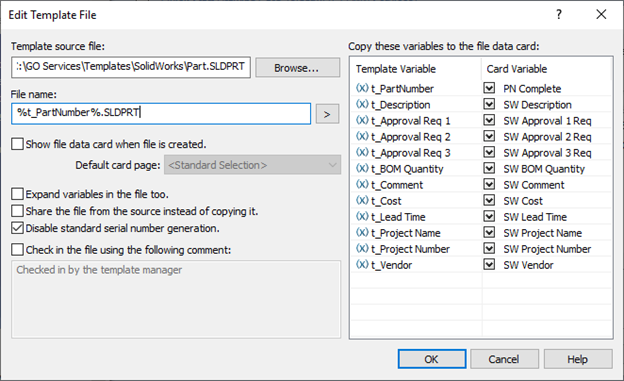The width and height of the screenshot is (624, 381).
Task: Click the variable icon beside t_Lead Time
Action: click(362, 216)
